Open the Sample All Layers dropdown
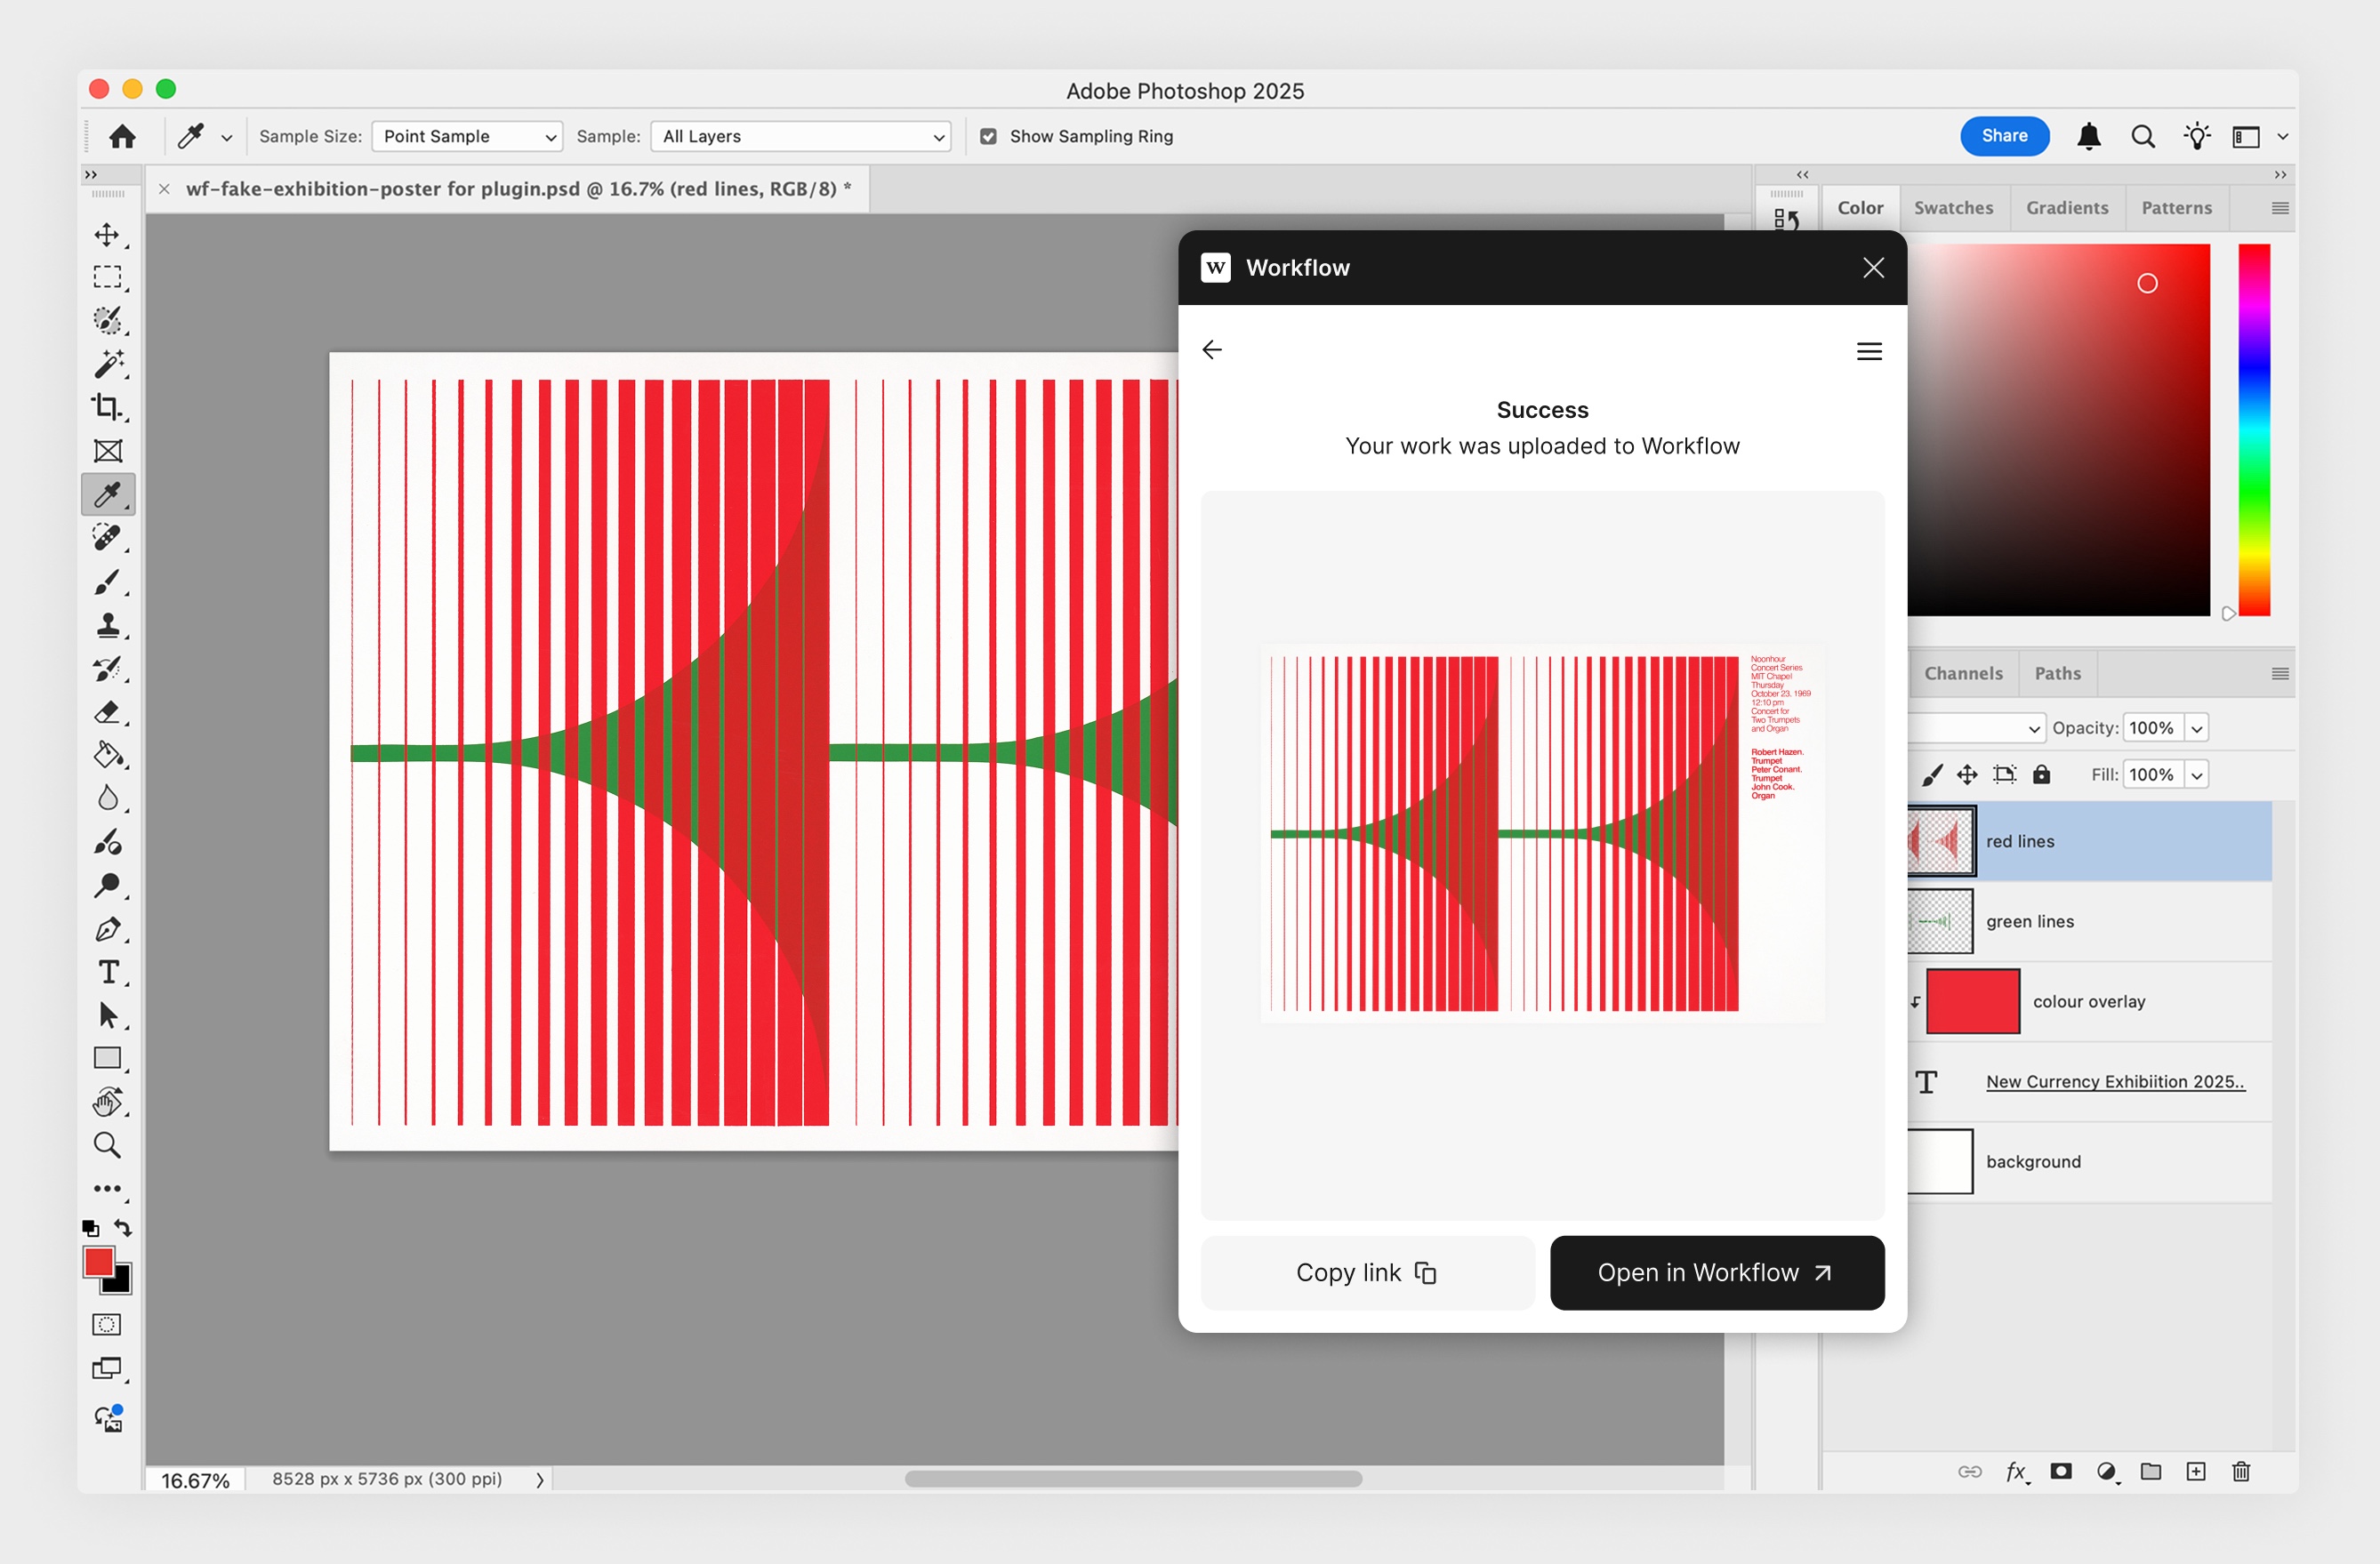The image size is (2380, 1564). coord(800,136)
